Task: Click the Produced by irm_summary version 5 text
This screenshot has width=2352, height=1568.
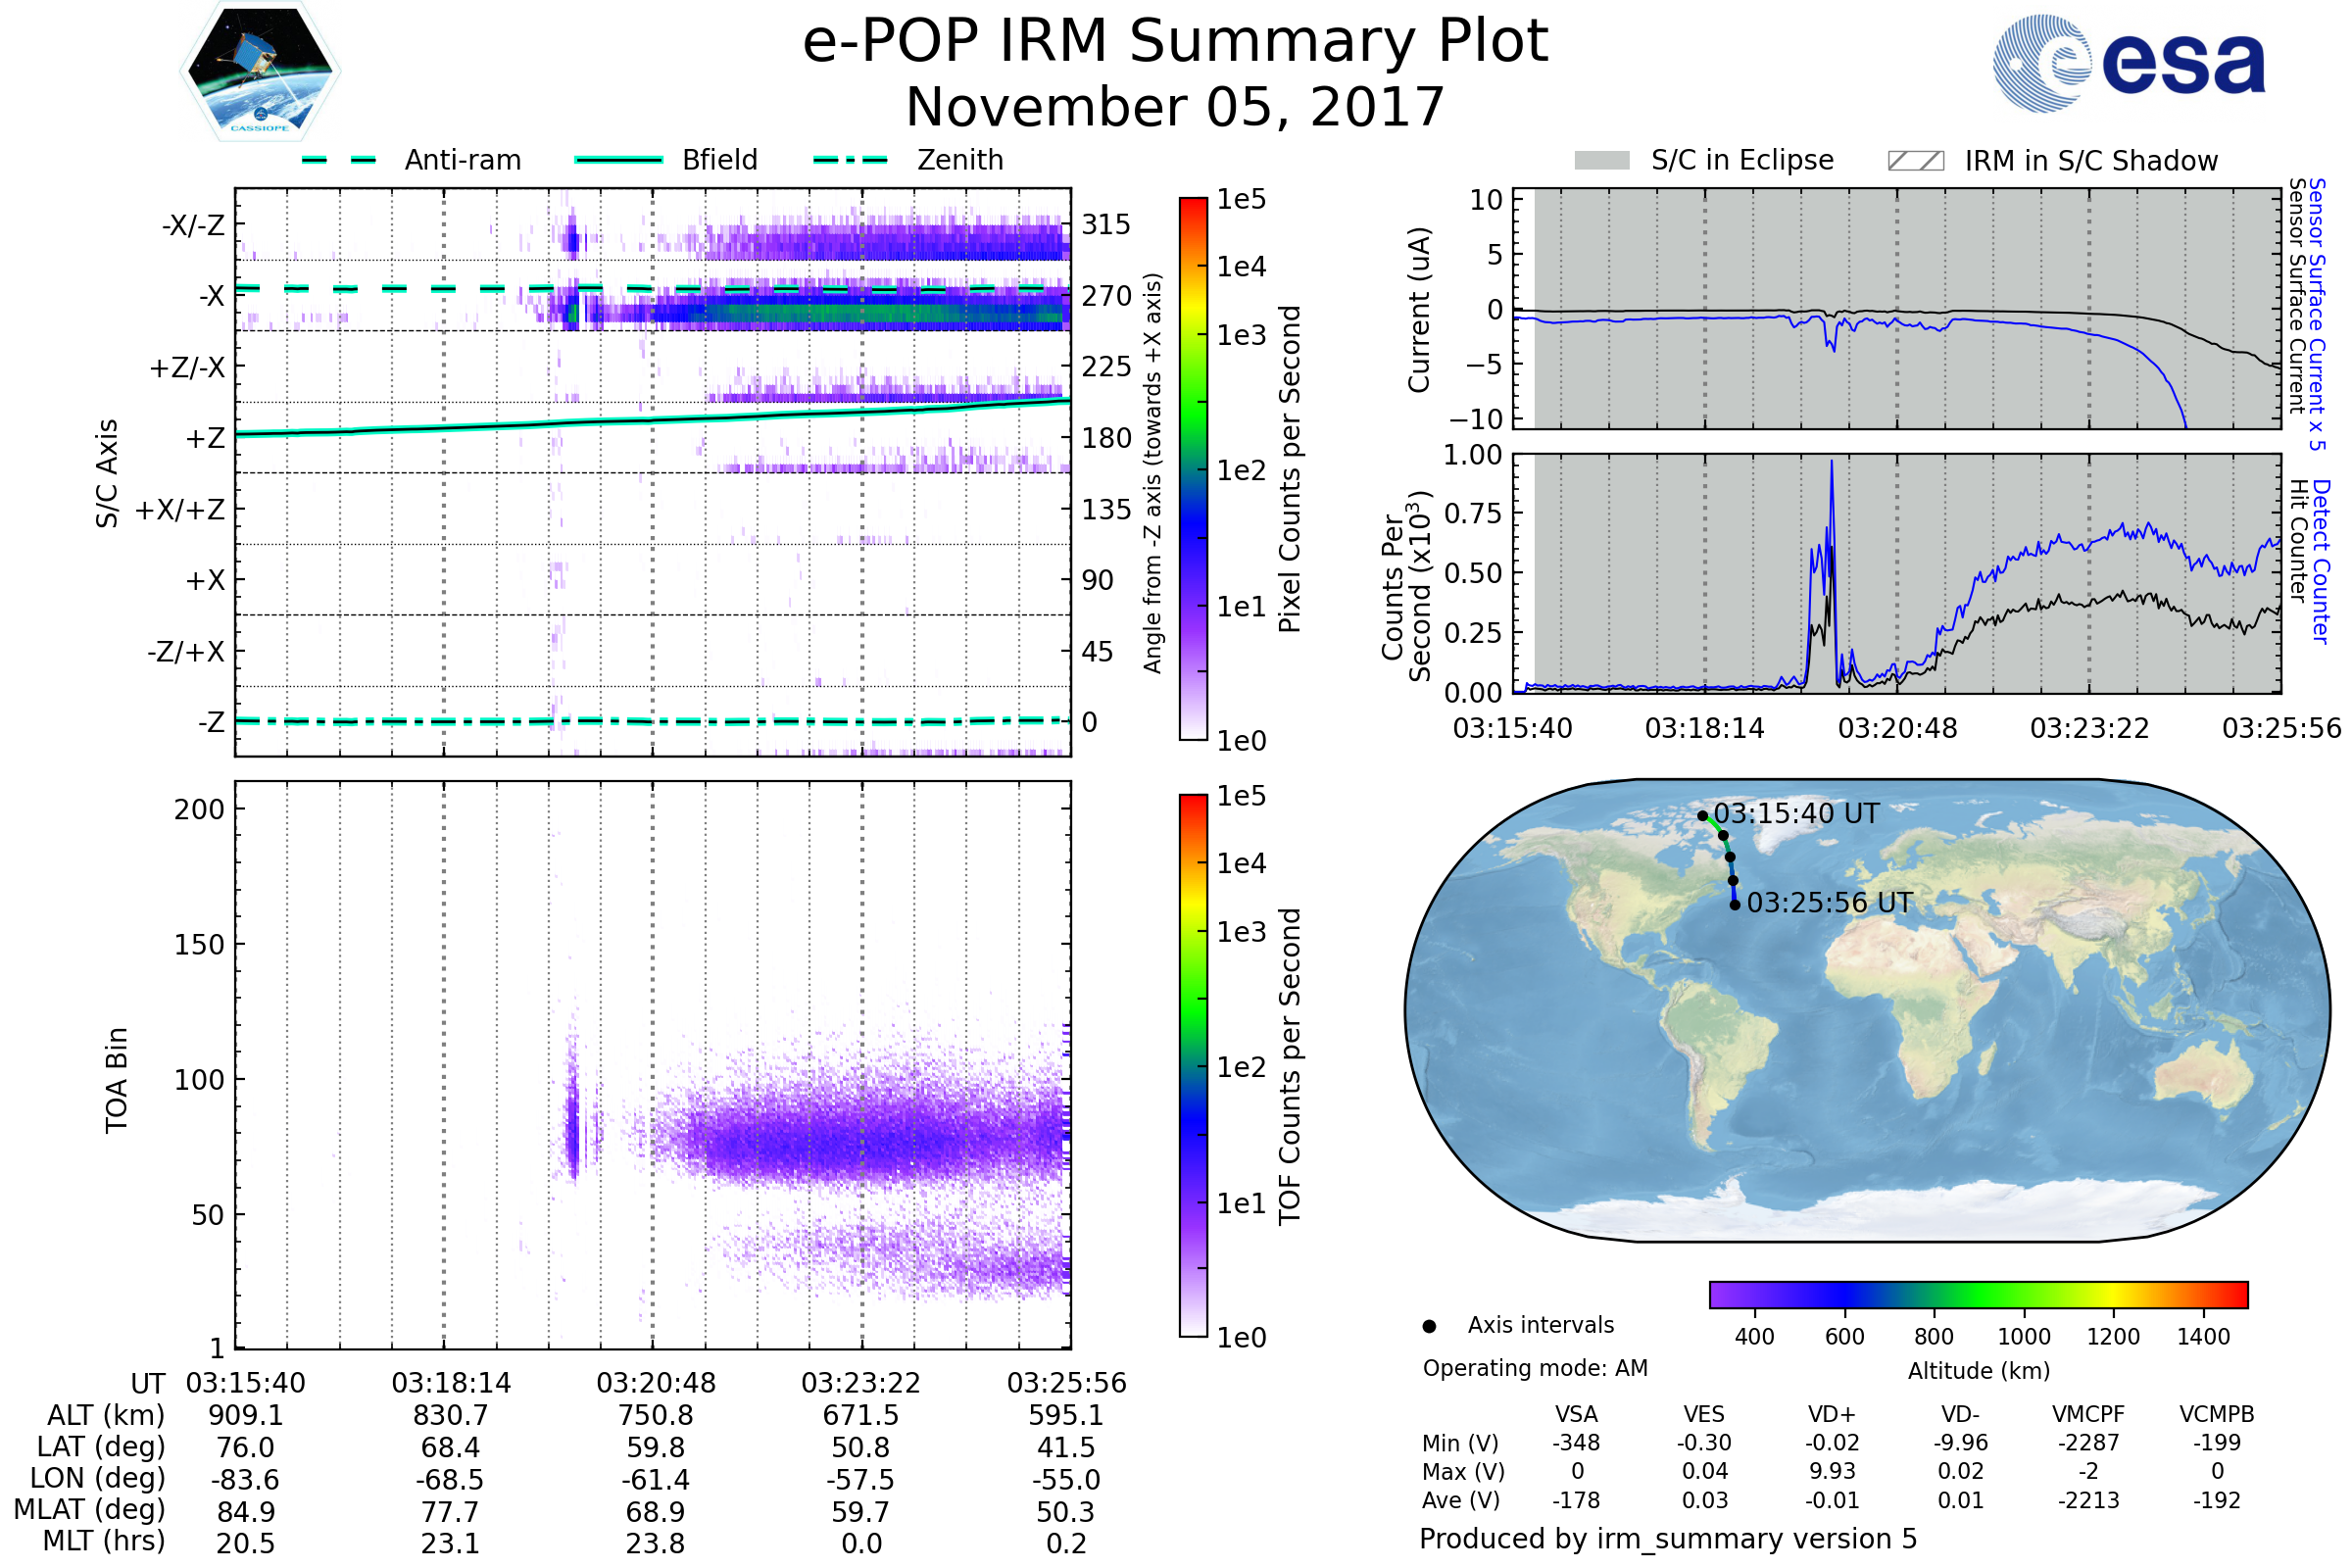Action: click(x=1668, y=1539)
